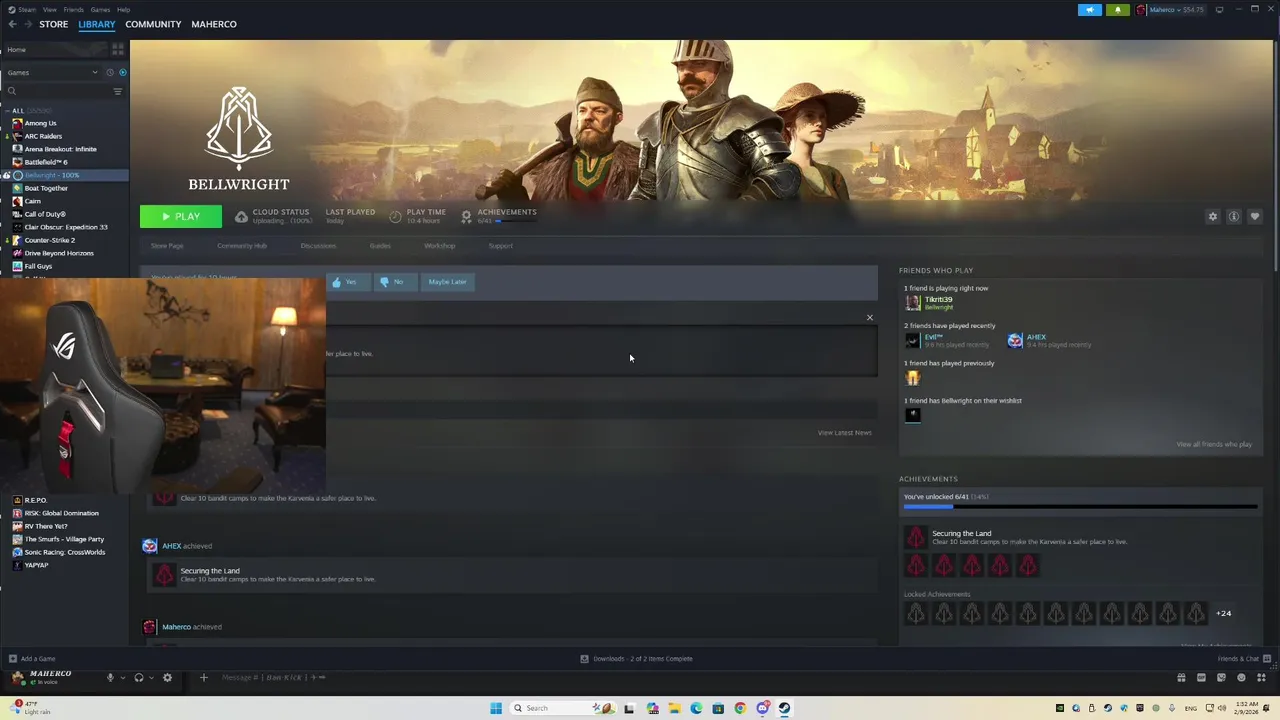This screenshot has width=1280, height=720.
Task: Click the +24 locked achievements counter
Action: click(1223, 613)
